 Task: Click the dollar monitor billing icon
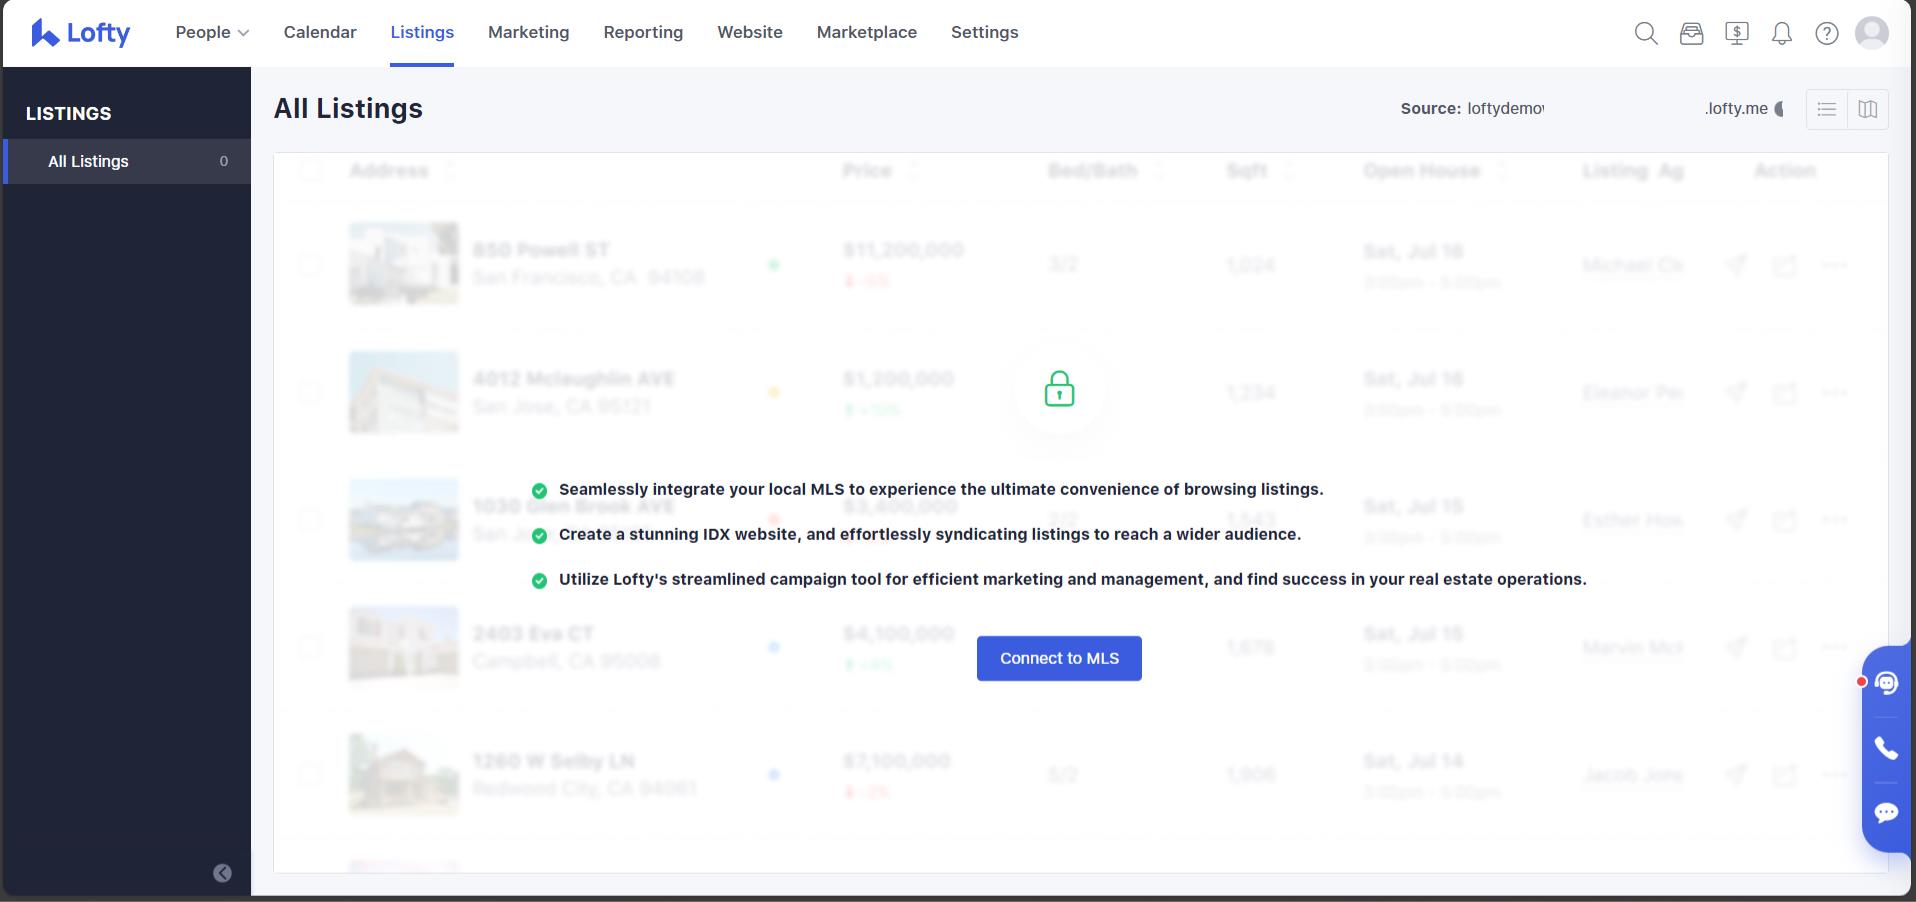point(1737,33)
